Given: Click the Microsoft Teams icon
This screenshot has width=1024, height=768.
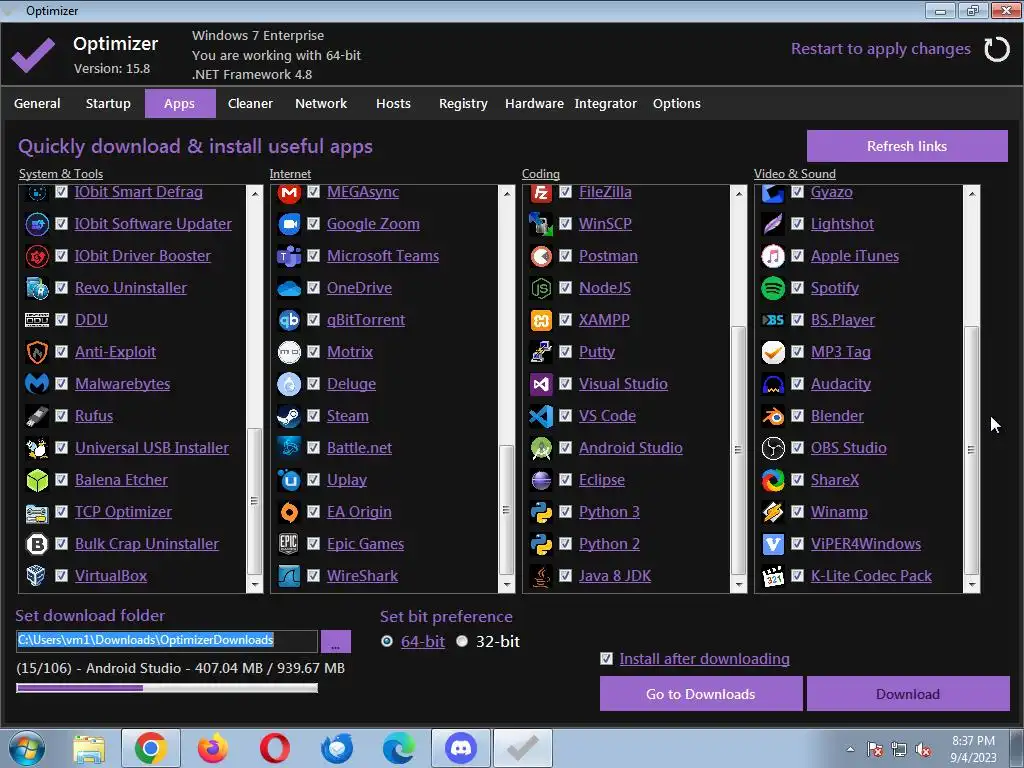Looking at the screenshot, I should [x=289, y=255].
